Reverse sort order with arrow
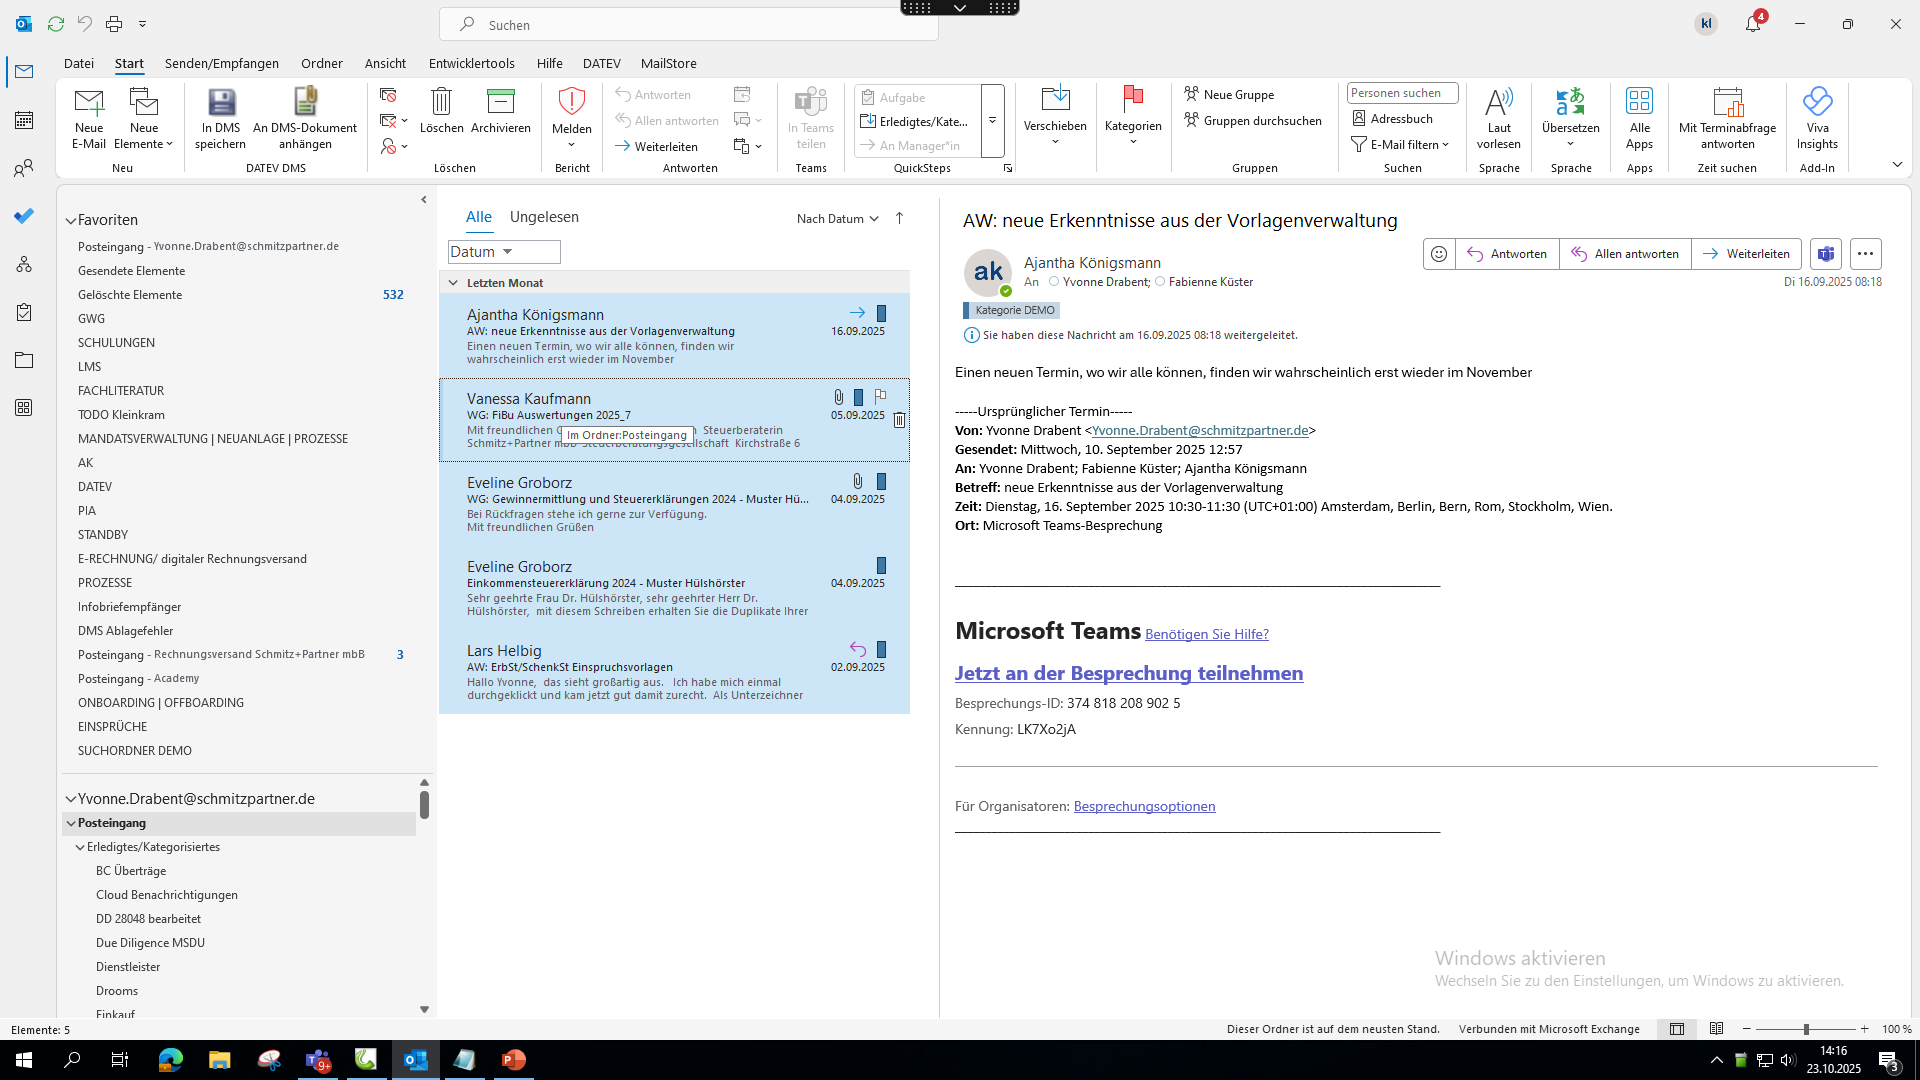The height and width of the screenshot is (1080, 1920). tap(899, 218)
